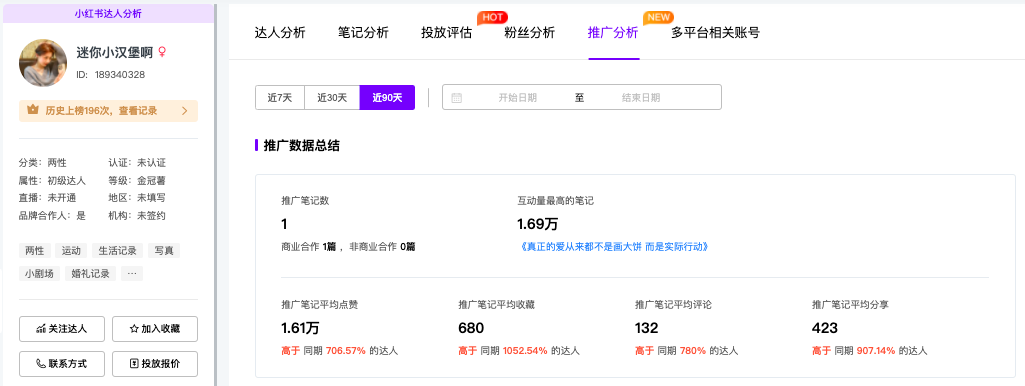This screenshot has height=386, width=1025.
Task: Click the 小红书达人分析 header
Action: [x=109, y=13]
